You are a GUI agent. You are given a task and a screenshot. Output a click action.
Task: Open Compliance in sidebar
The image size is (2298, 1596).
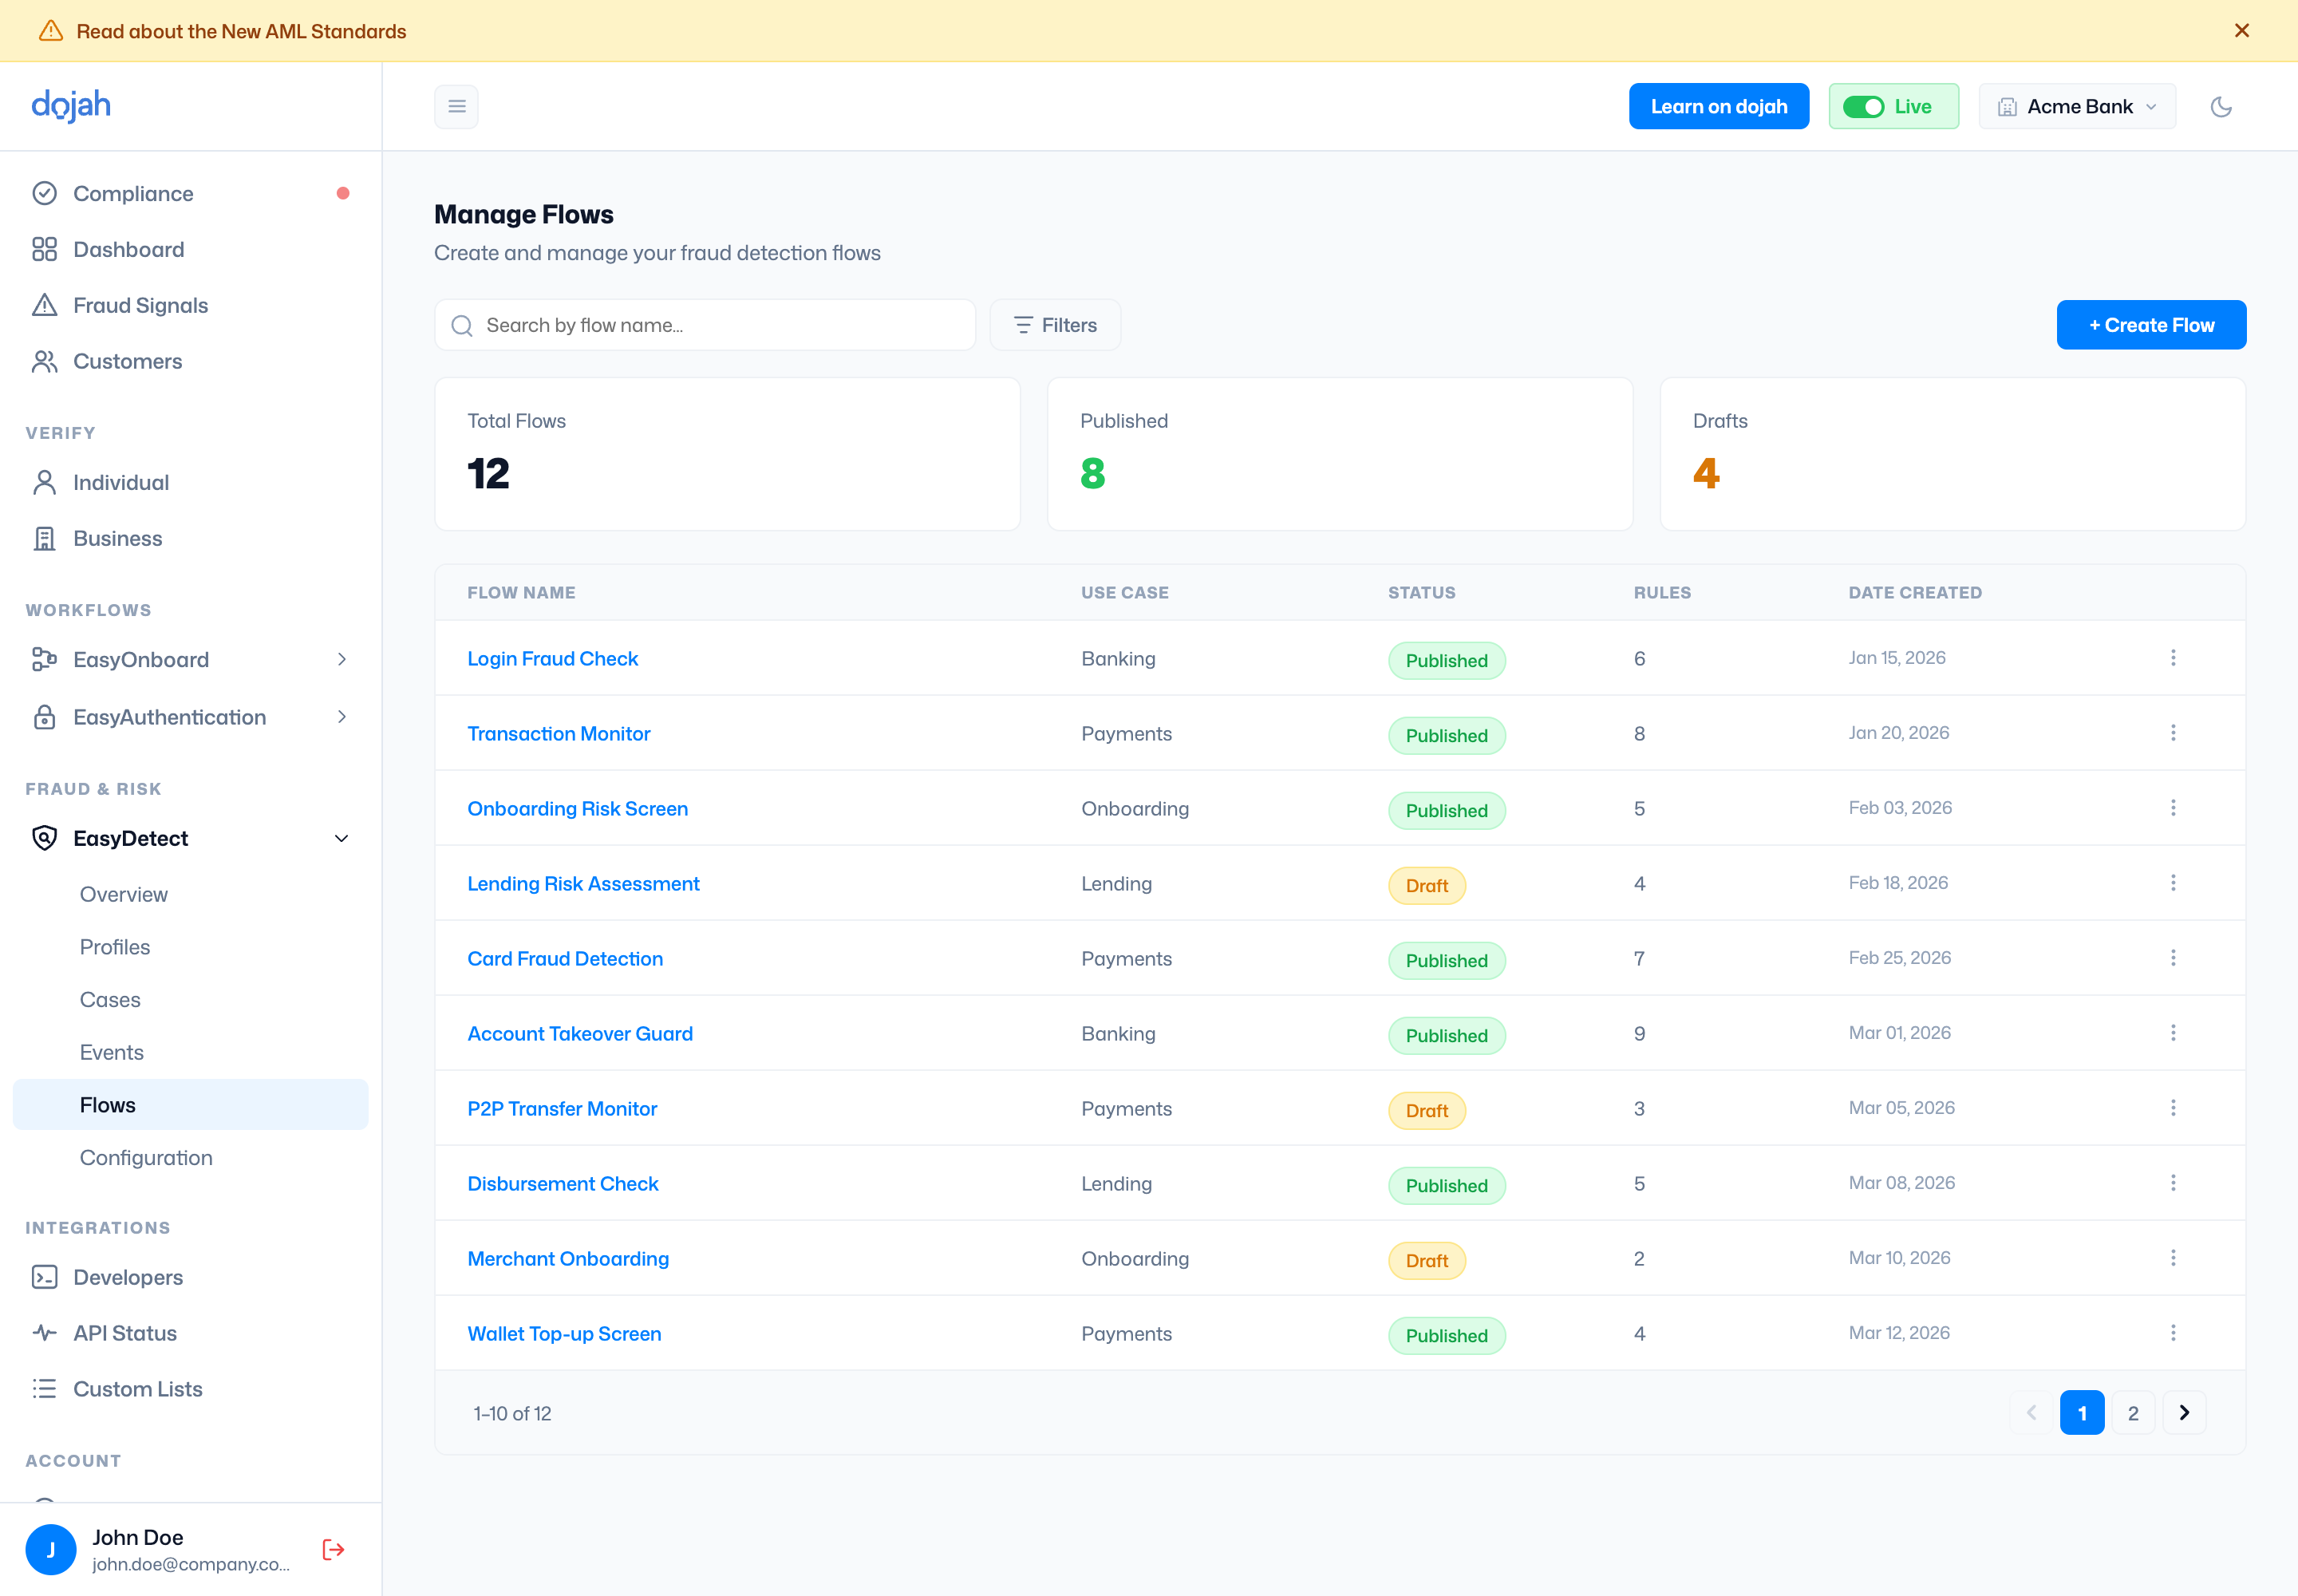click(190, 193)
